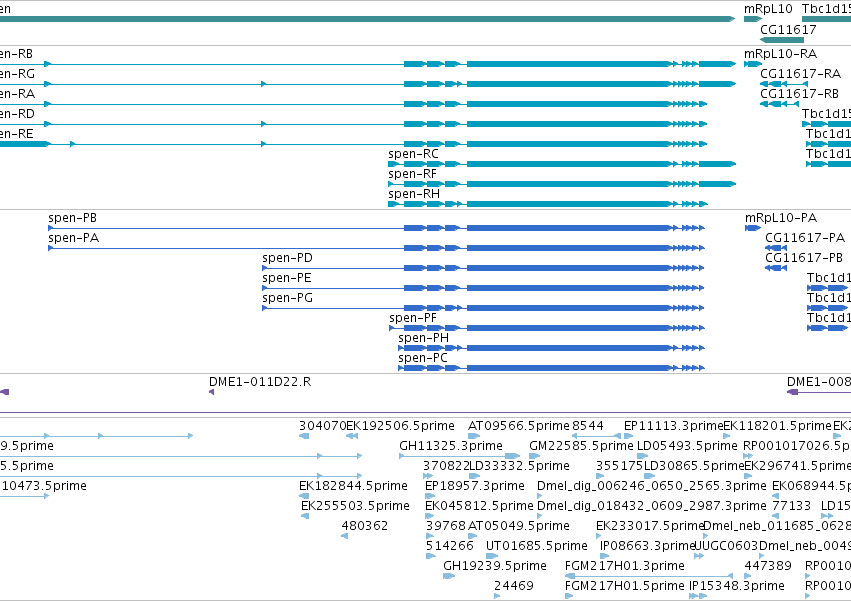Open the 447389 EST label
This screenshot has width=851, height=601.
point(768,566)
